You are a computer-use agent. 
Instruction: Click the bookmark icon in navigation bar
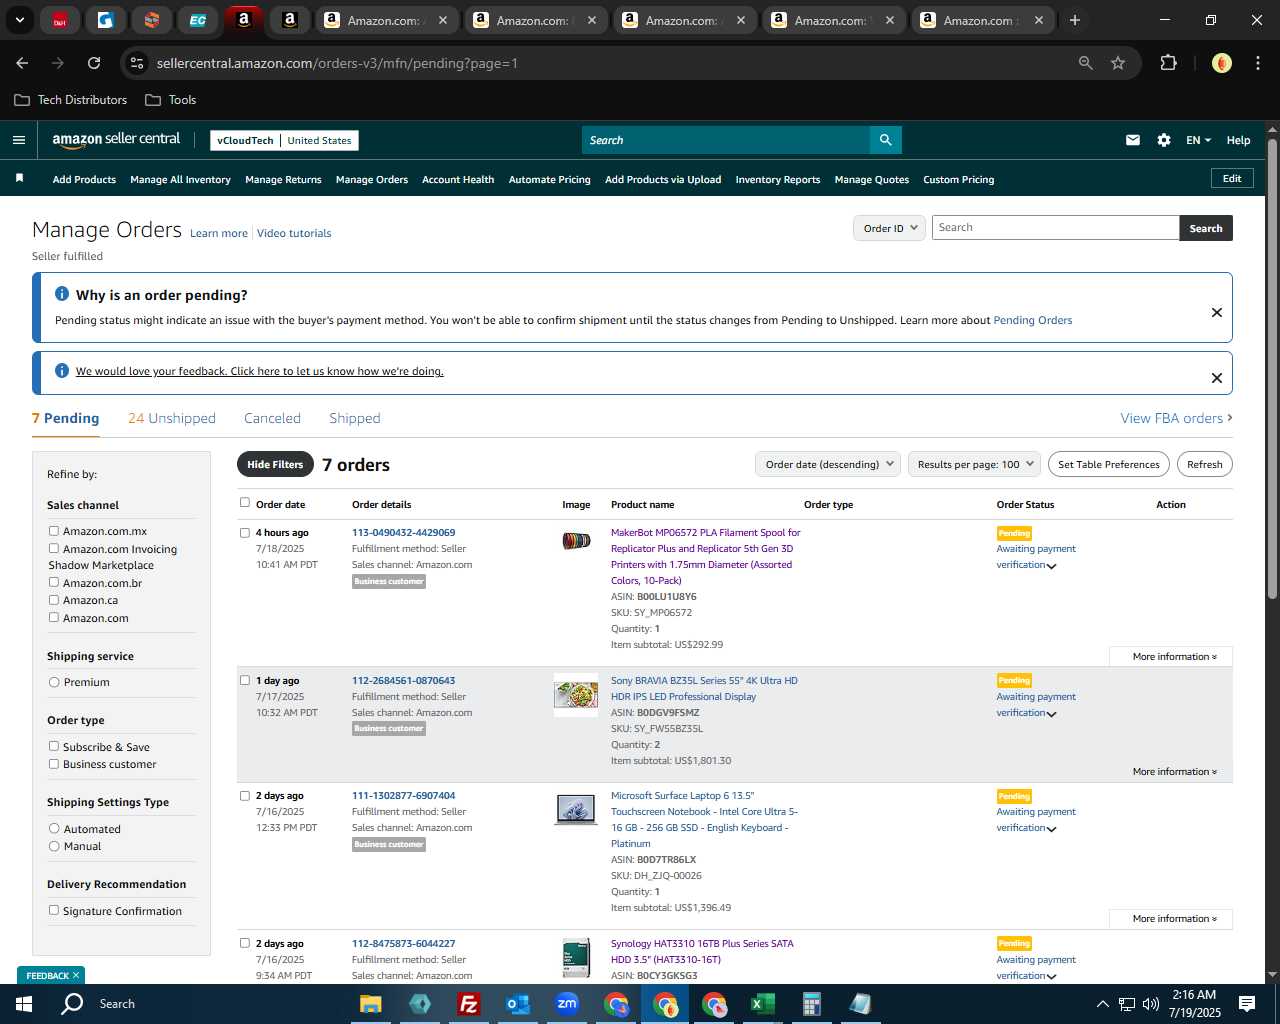[19, 178]
